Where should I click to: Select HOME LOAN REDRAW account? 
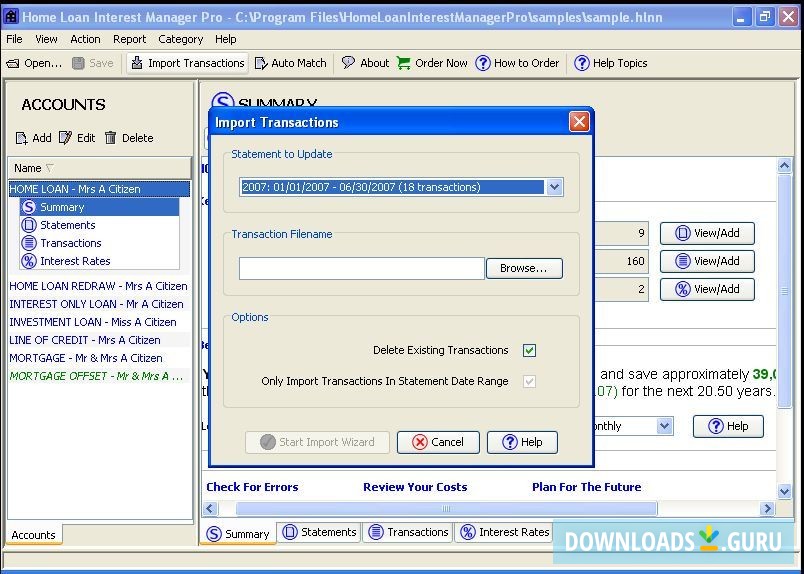(98, 286)
